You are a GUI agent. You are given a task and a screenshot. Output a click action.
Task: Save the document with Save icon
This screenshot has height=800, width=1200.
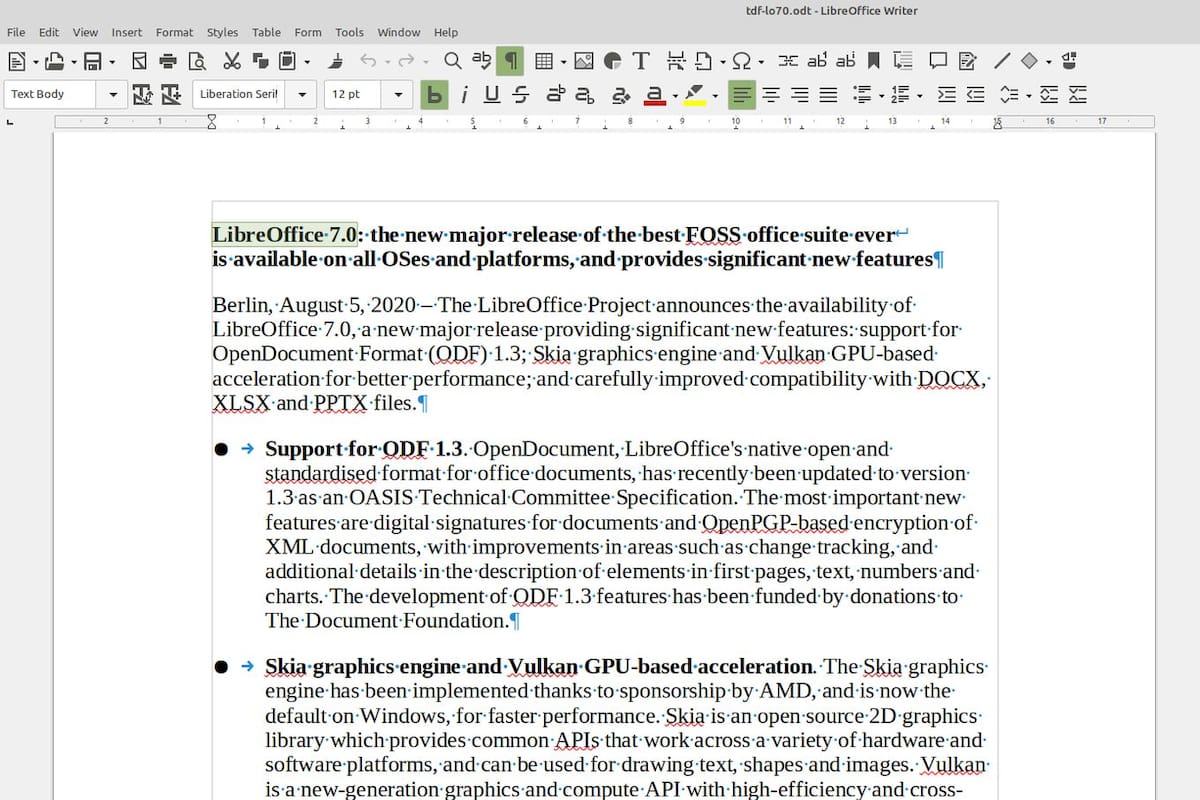pyautogui.click(x=93, y=61)
